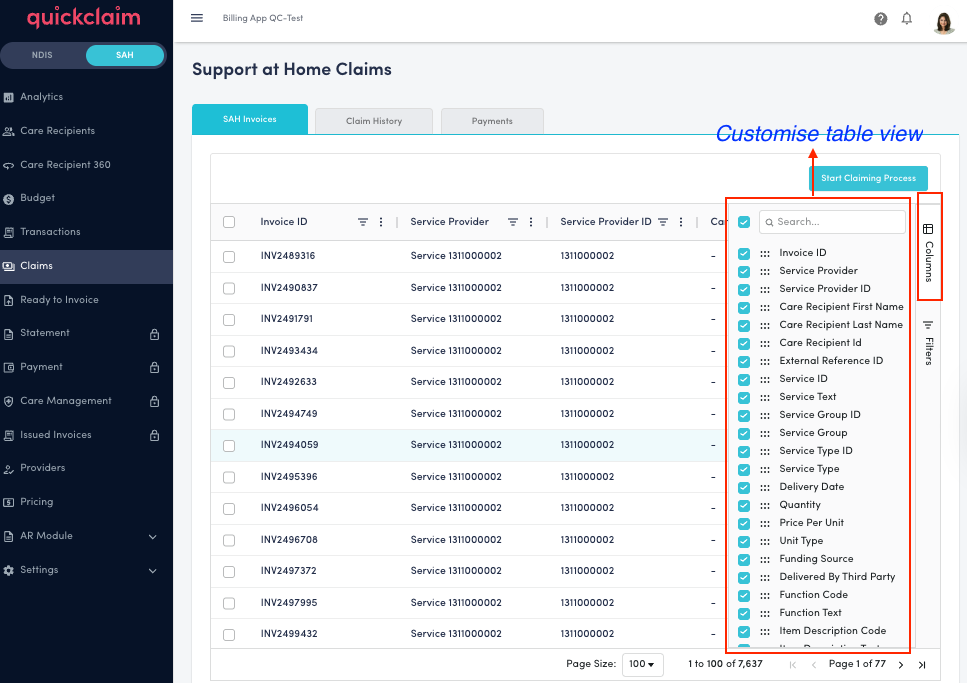This screenshot has height=683, width=967.
Task: Click the drag handle beside Service Text
Action: point(765,397)
